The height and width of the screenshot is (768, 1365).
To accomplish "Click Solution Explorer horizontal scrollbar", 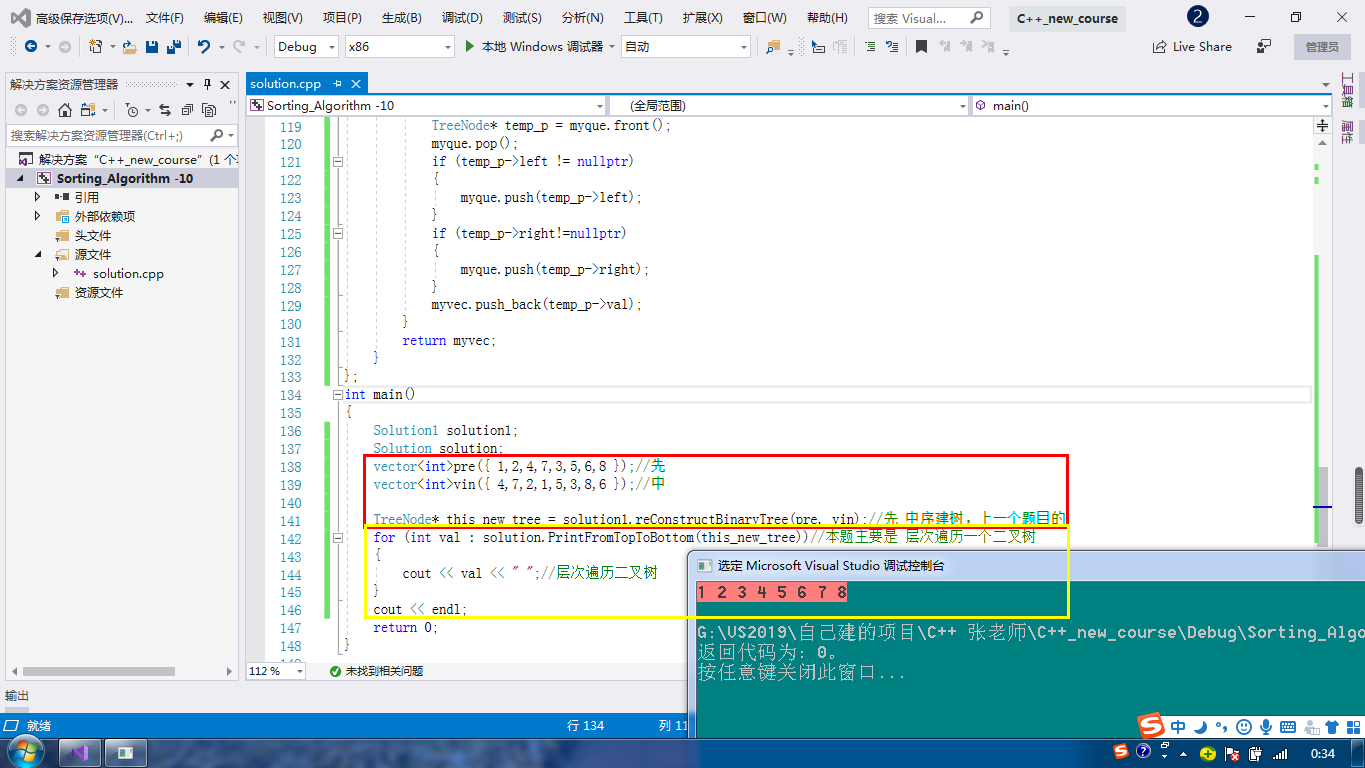I will point(98,671).
